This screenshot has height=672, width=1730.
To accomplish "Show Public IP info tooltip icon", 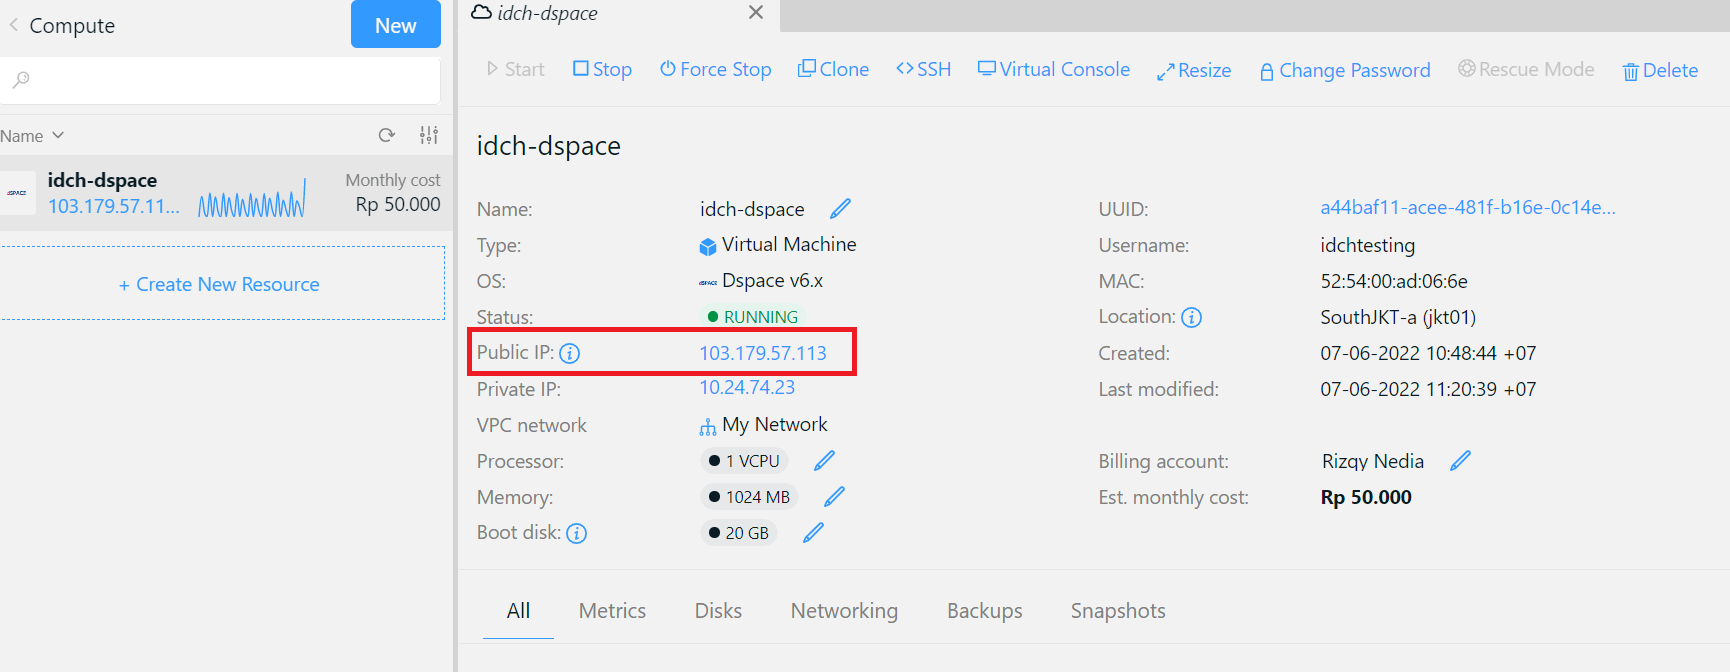I will tap(570, 353).
